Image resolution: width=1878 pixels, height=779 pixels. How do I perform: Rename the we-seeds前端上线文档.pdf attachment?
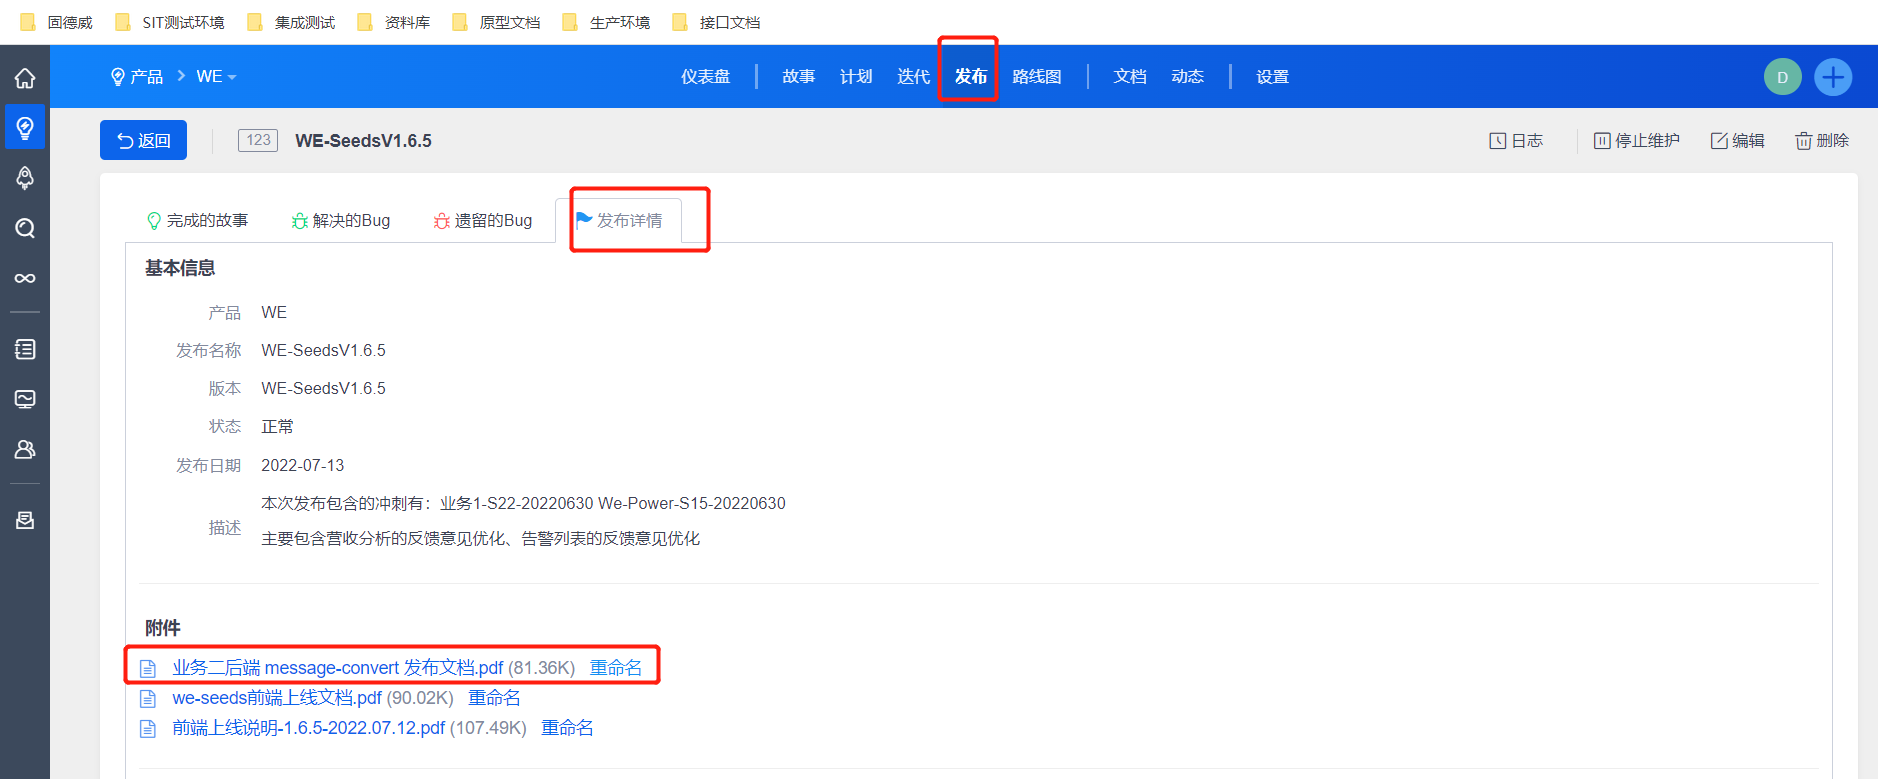[x=494, y=698]
